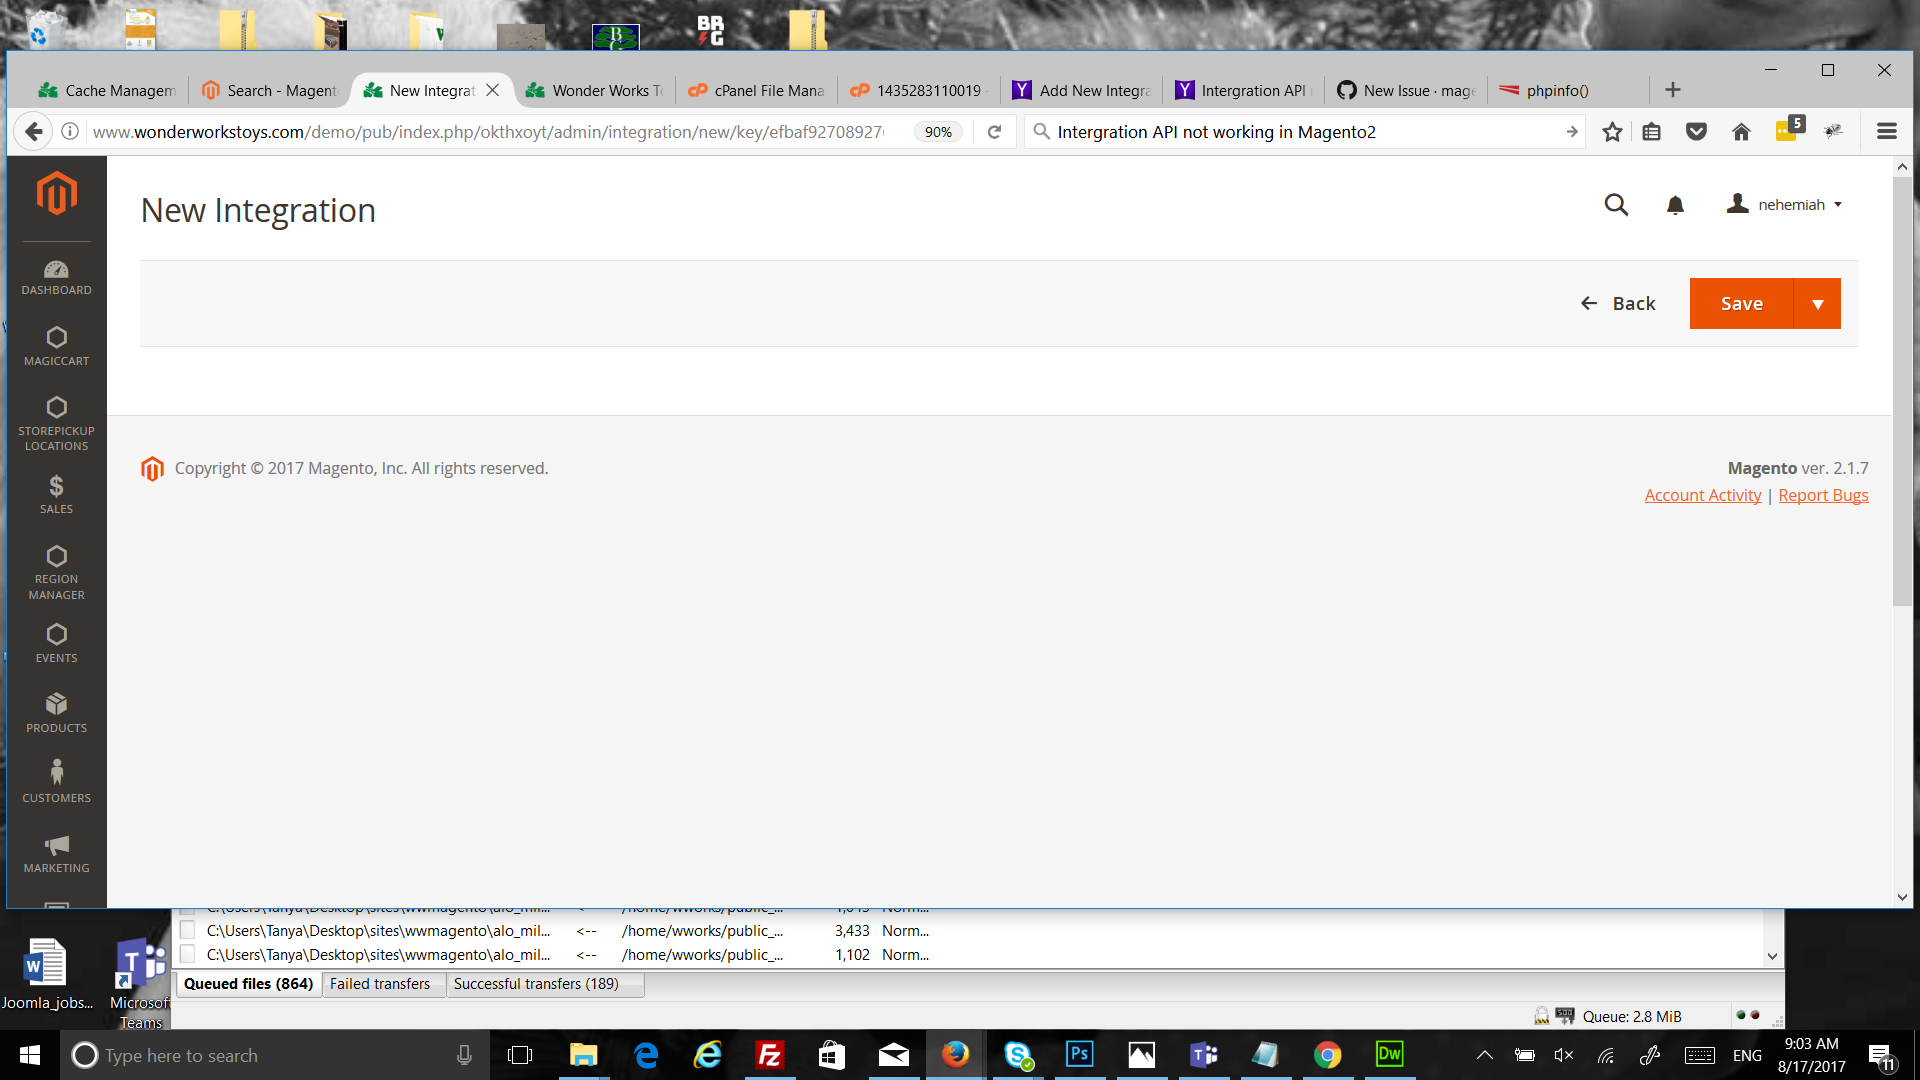1920x1080 pixels.
Task: Open the Customers section in the sidebar
Action: pos(56,782)
